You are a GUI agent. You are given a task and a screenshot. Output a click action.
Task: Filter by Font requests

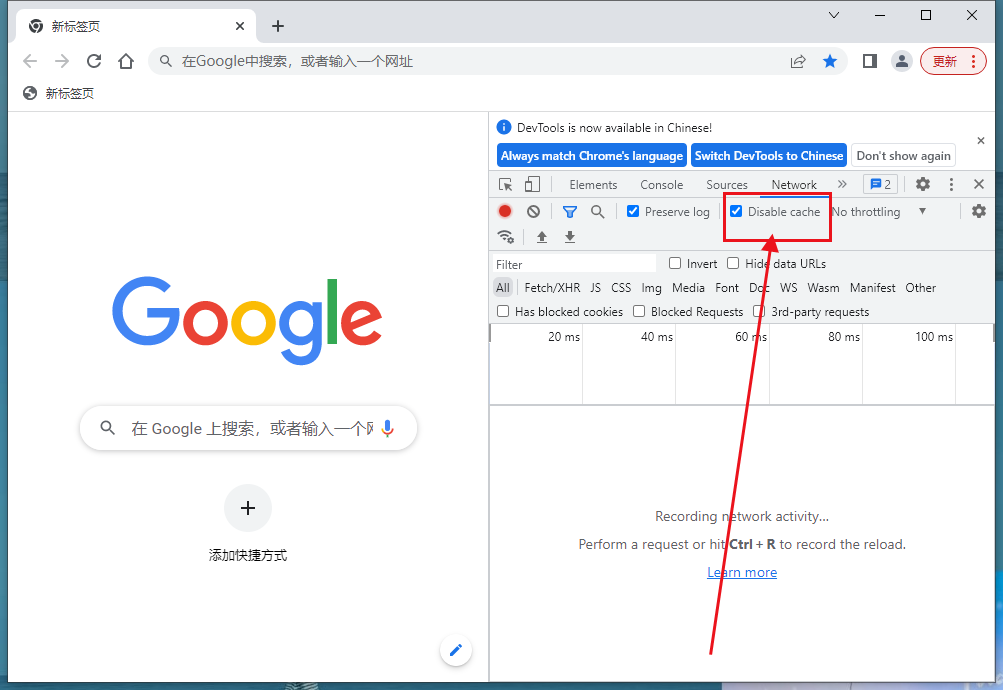(x=727, y=288)
